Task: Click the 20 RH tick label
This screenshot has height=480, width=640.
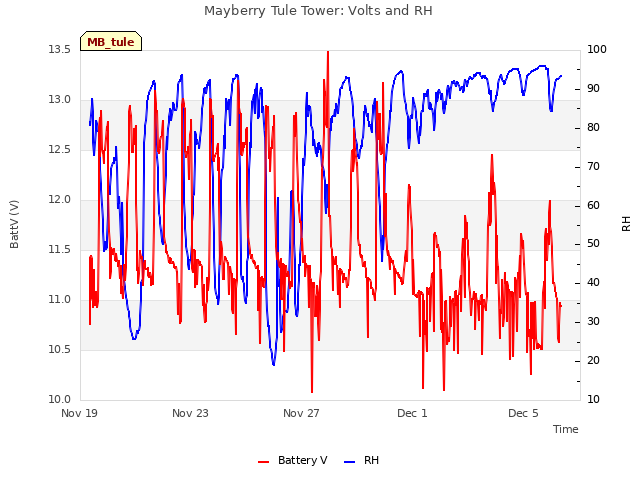Action: point(593,360)
